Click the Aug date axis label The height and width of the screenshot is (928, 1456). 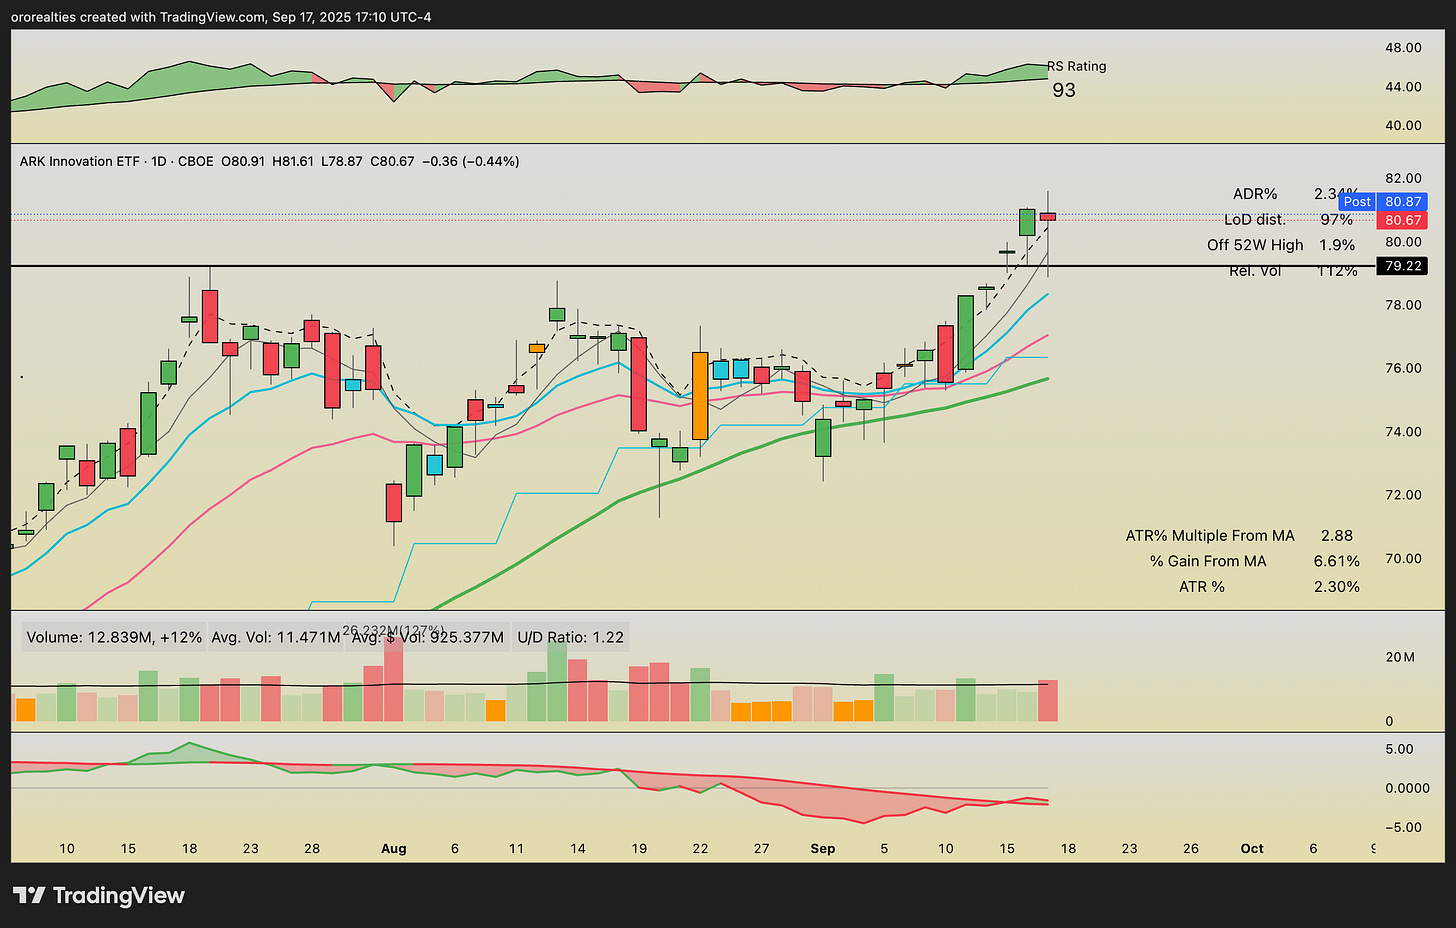pyautogui.click(x=394, y=848)
